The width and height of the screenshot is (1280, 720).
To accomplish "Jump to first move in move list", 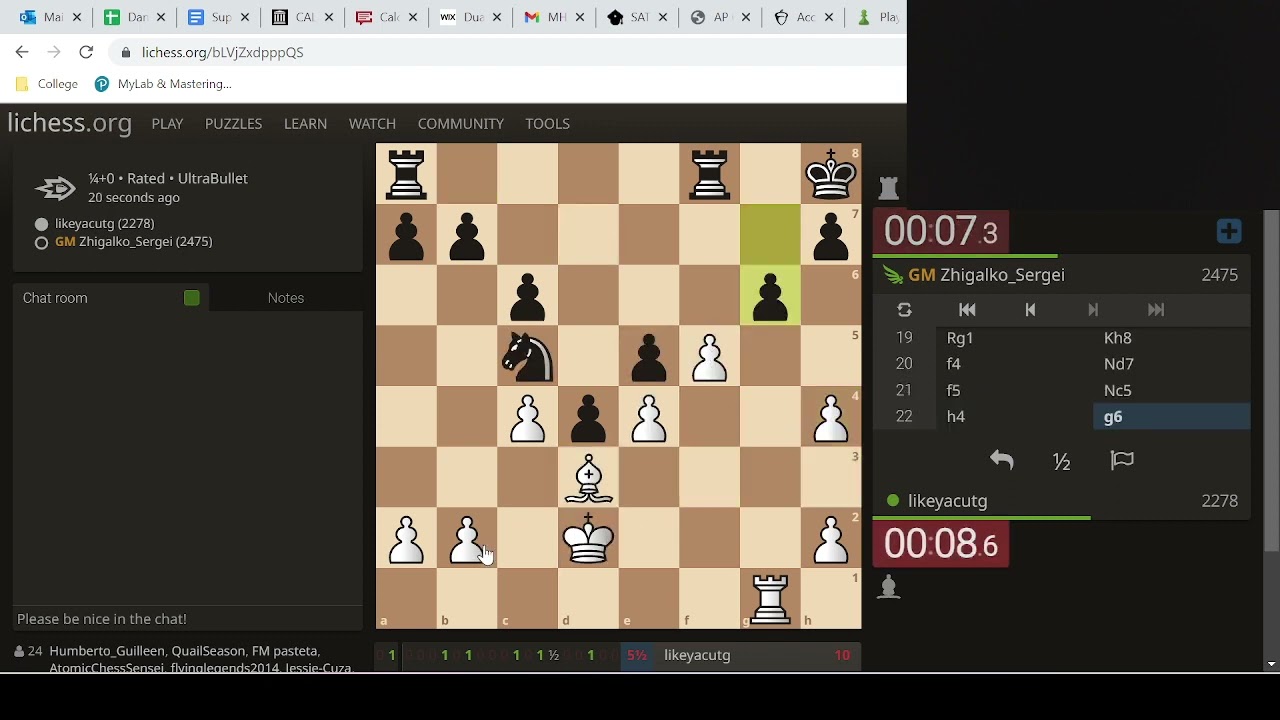I will pyautogui.click(x=967, y=310).
